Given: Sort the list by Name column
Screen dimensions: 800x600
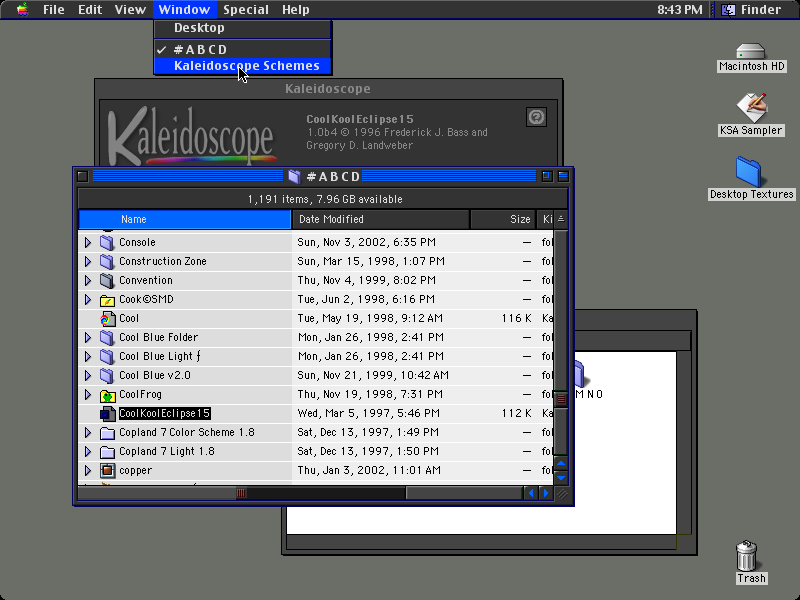Looking at the screenshot, I should pos(185,219).
